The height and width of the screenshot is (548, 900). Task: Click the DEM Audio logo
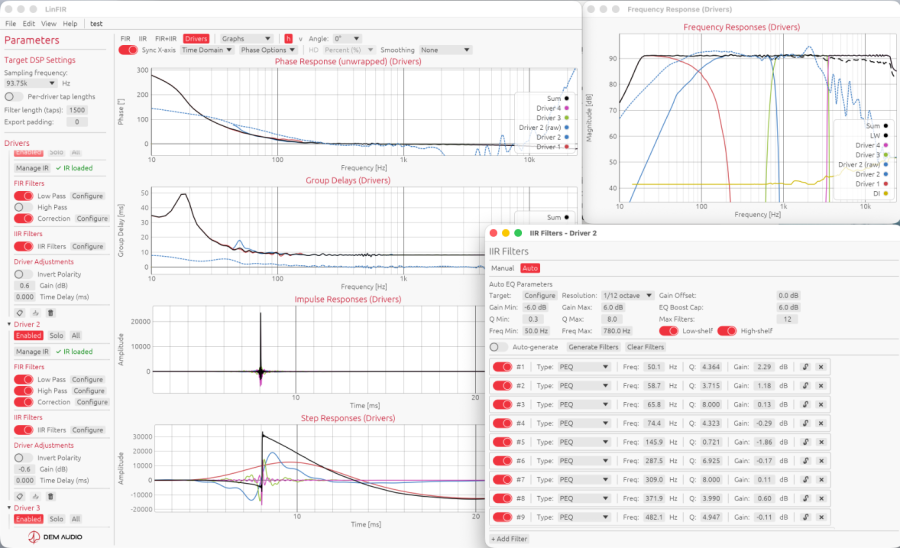click(50, 536)
